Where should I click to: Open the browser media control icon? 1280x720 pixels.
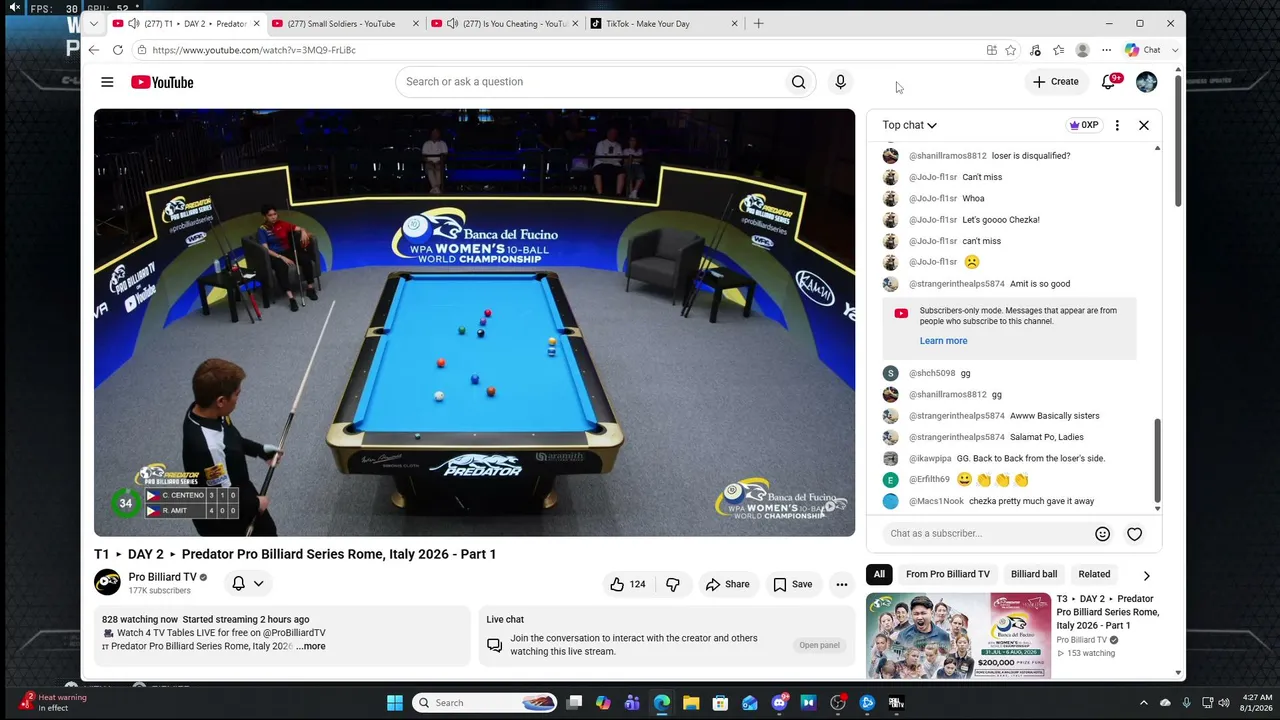[1035, 50]
